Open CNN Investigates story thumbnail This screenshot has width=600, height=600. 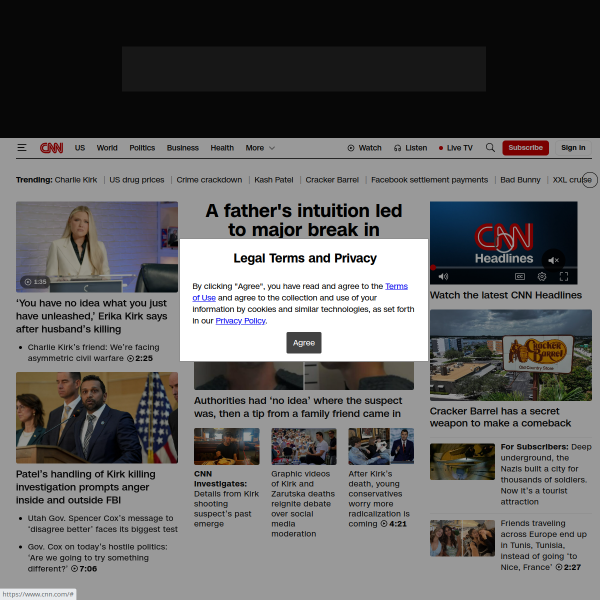[x=227, y=446]
